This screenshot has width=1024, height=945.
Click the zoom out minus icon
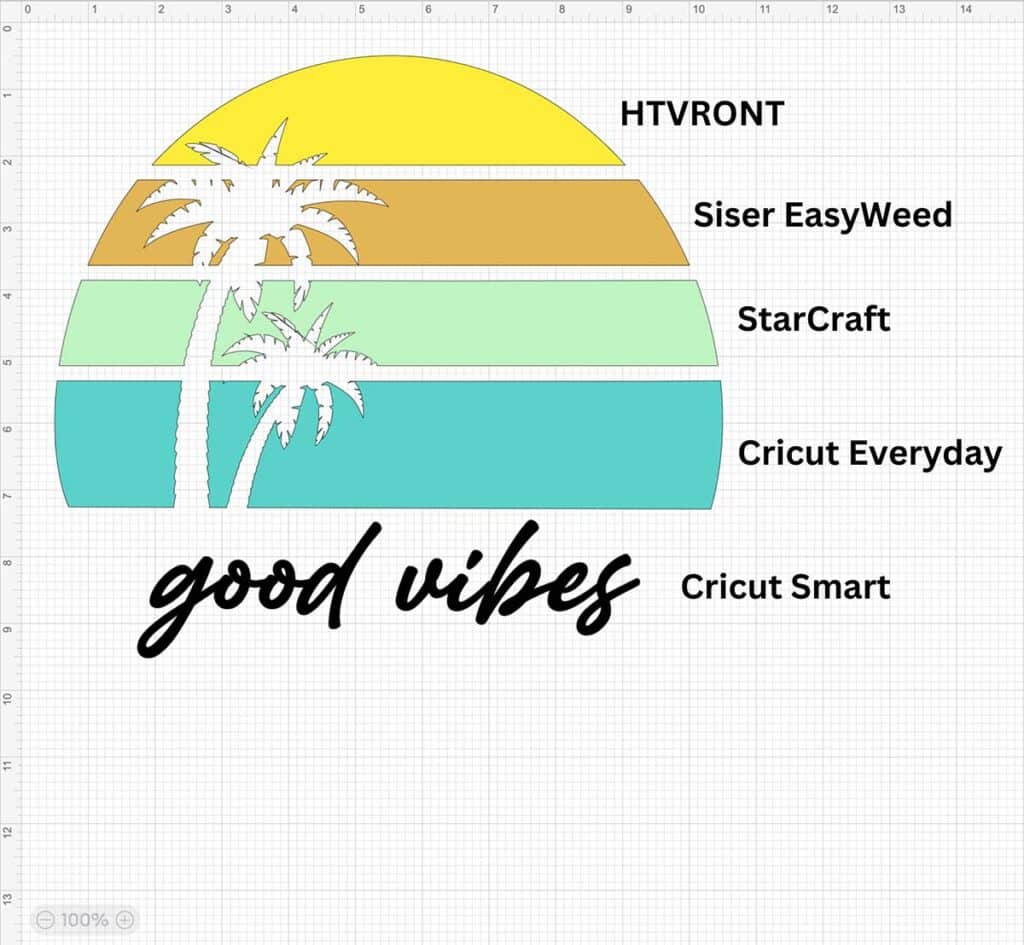pos(45,919)
